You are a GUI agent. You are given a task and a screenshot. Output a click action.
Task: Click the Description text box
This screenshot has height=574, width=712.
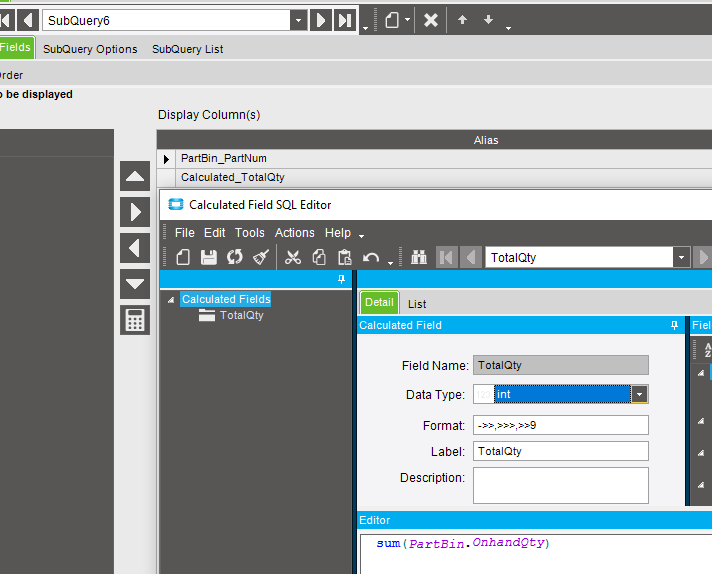(561, 485)
